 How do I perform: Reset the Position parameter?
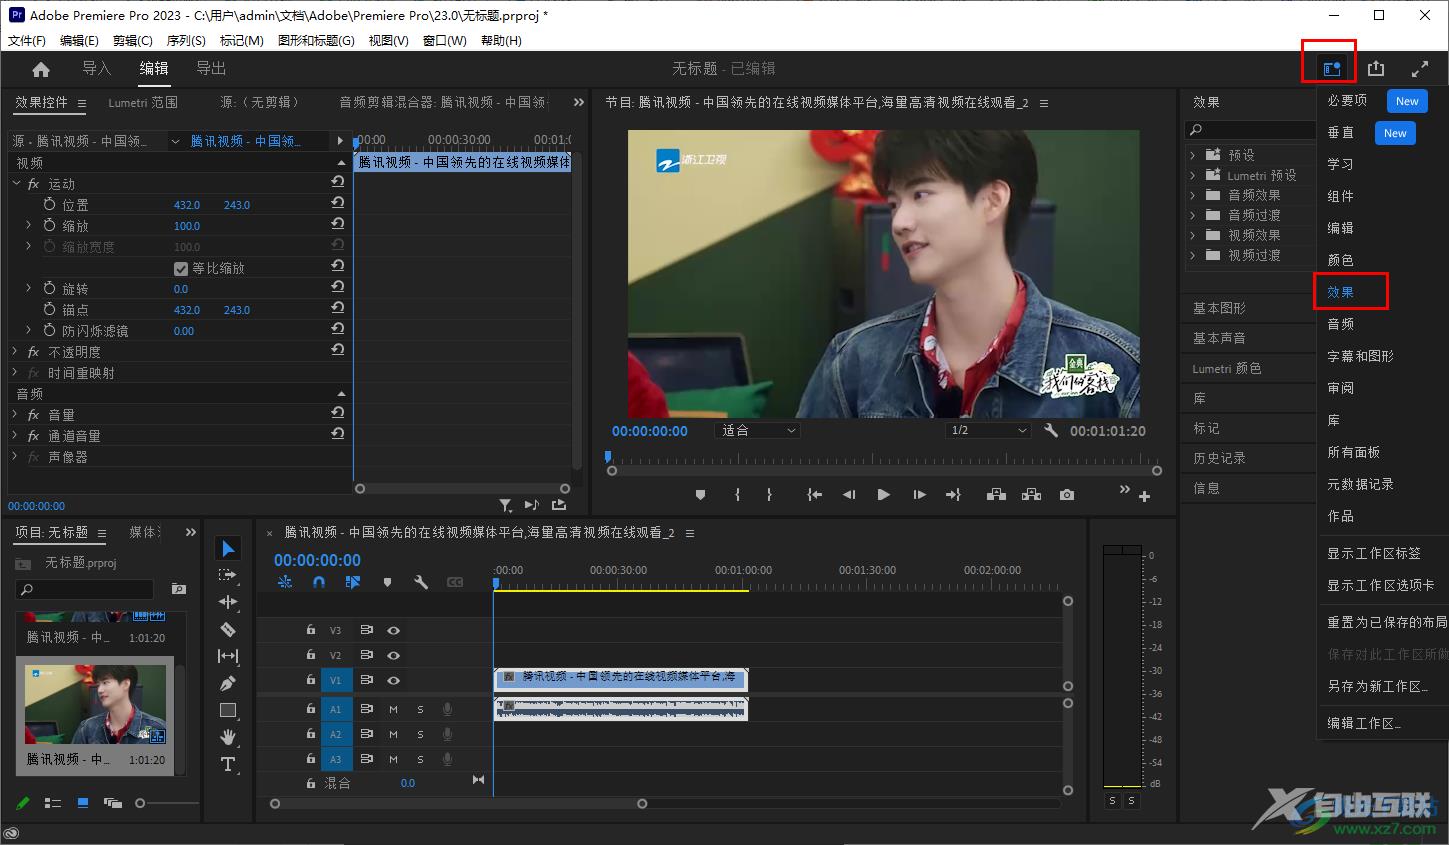[x=338, y=203]
